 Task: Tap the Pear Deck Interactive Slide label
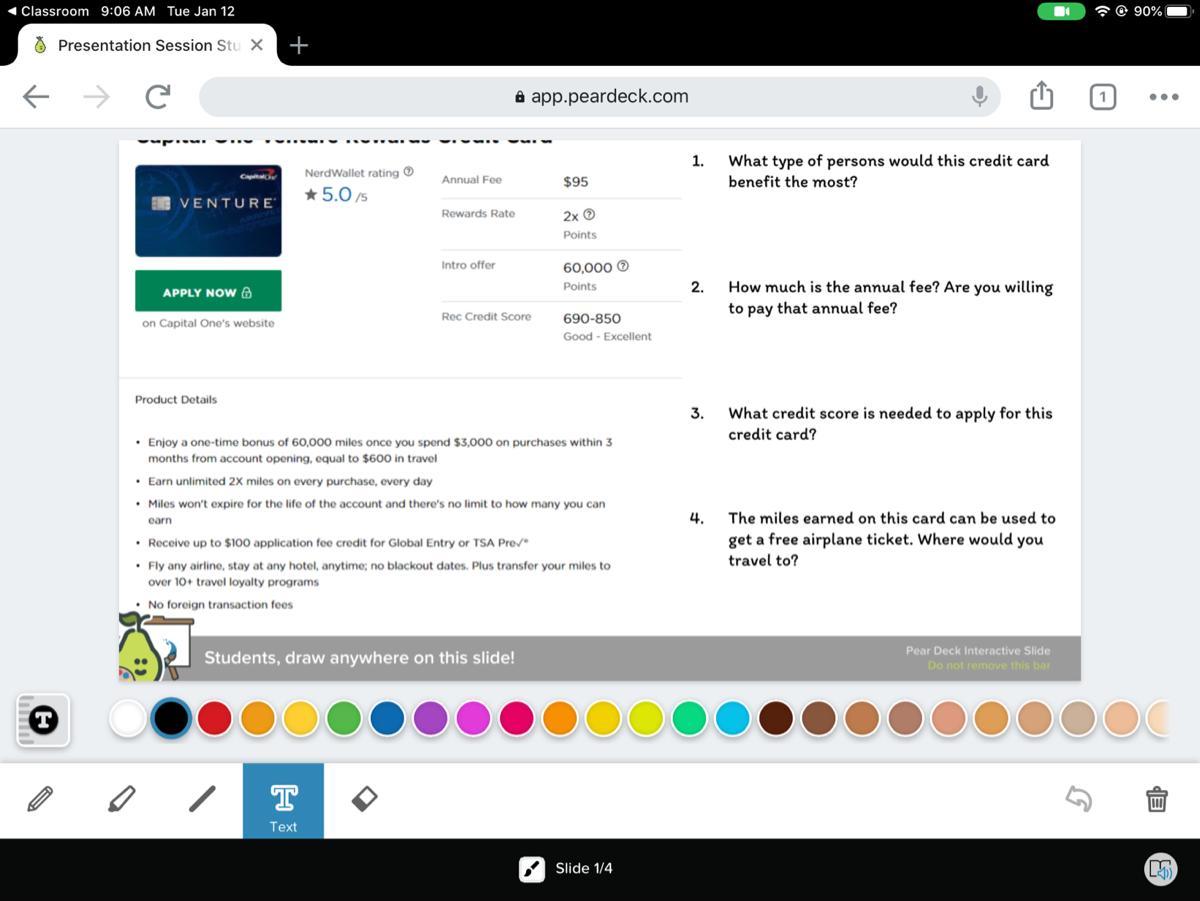pyautogui.click(x=978, y=650)
